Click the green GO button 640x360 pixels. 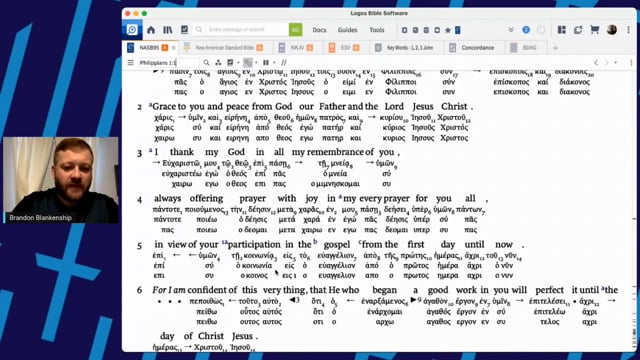pos(296,30)
